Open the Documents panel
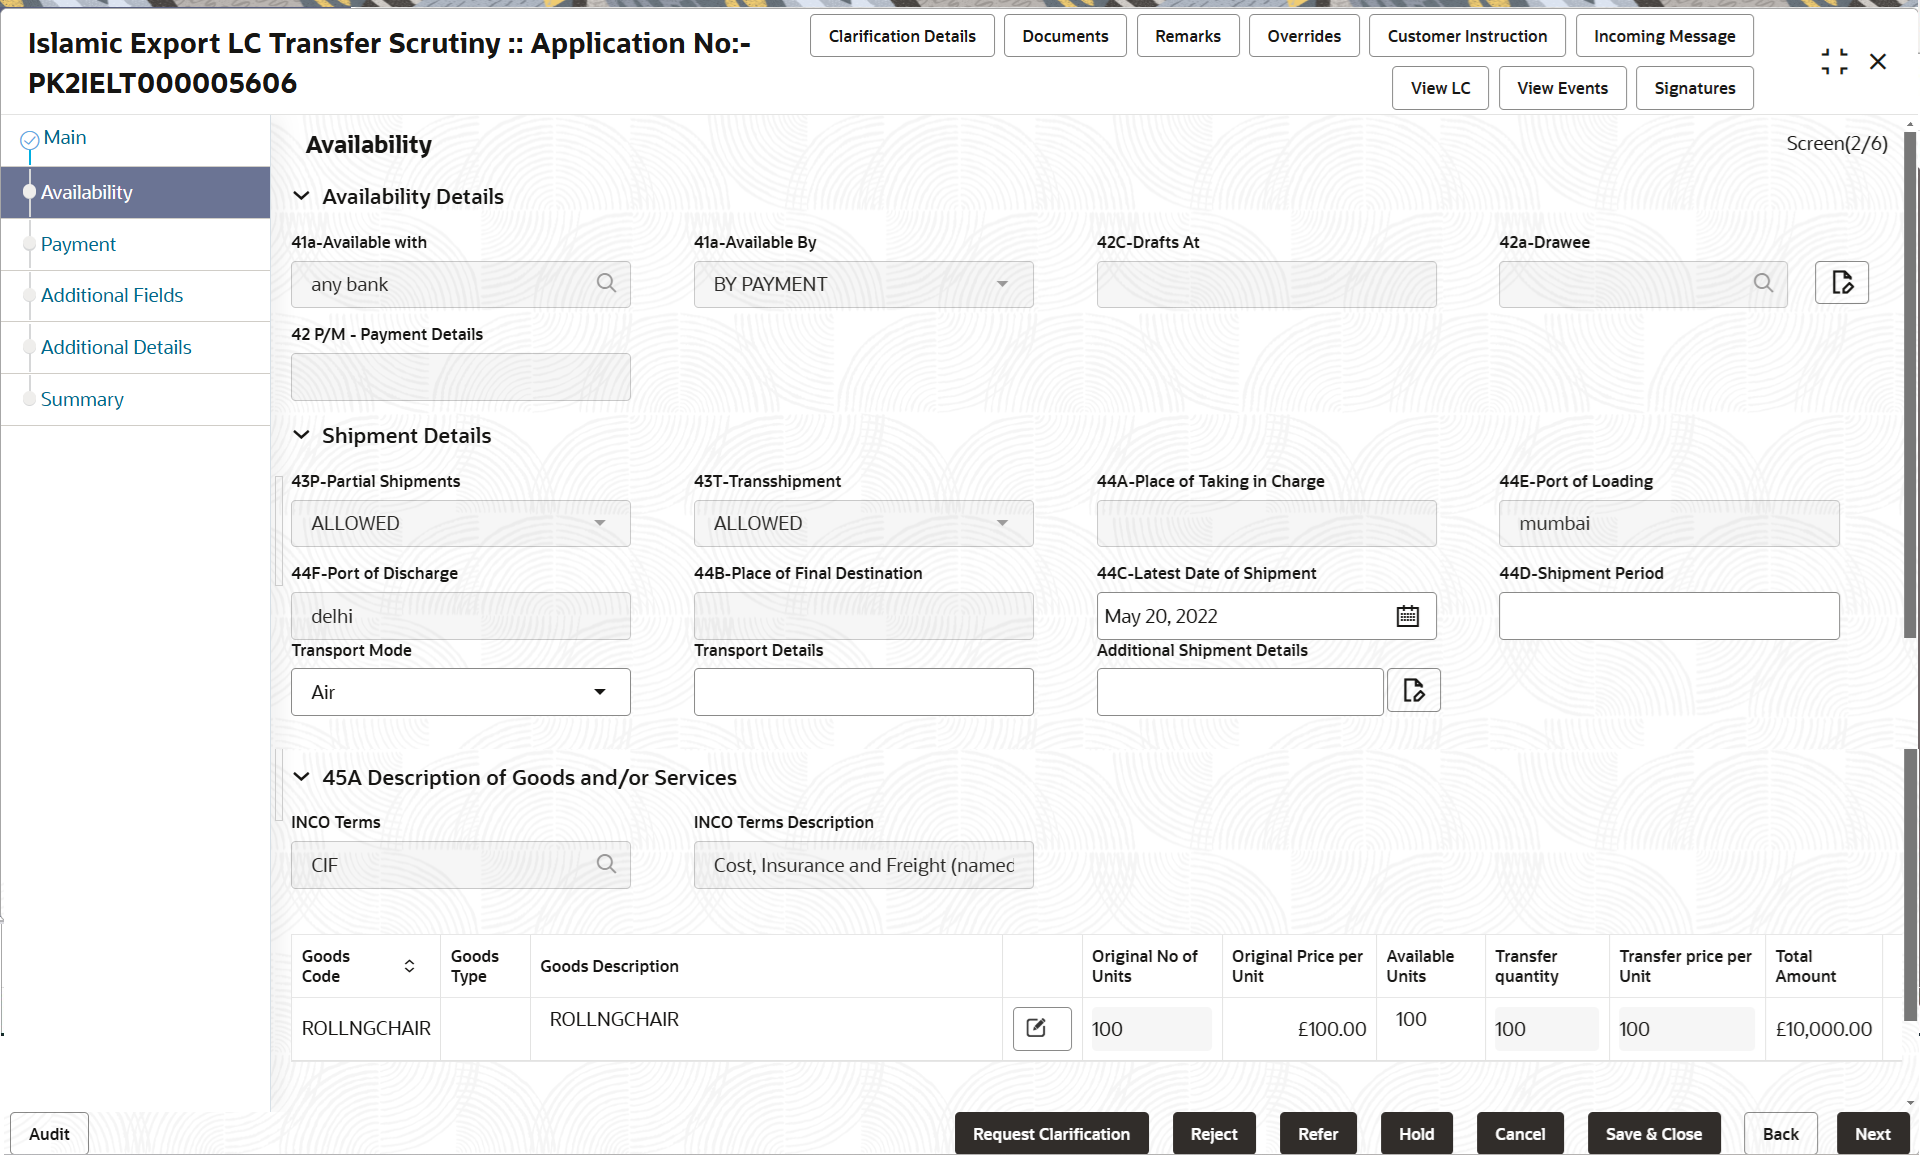Screen dimensions: 1920x1155 tap(1064, 35)
